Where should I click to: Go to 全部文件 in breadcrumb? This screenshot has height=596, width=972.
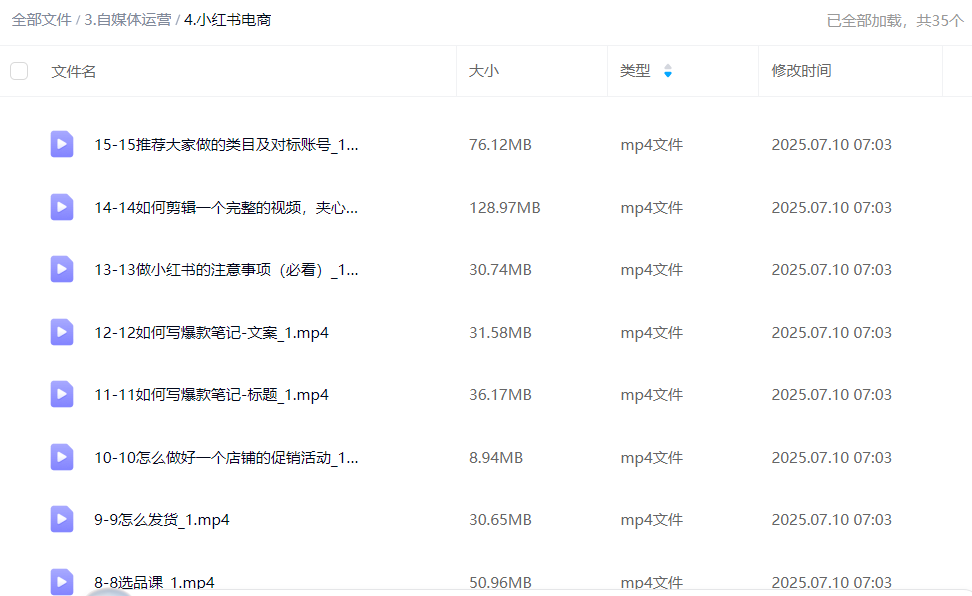point(40,20)
